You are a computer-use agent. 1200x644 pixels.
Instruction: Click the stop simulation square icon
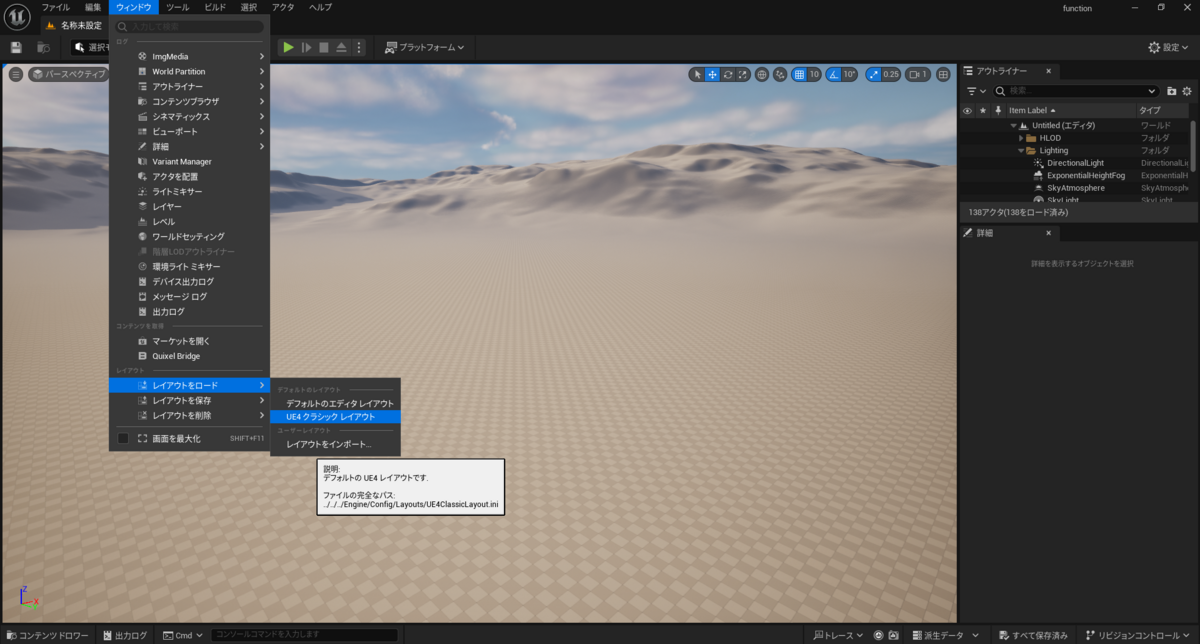pyautogui.click(x=324, y=47)
